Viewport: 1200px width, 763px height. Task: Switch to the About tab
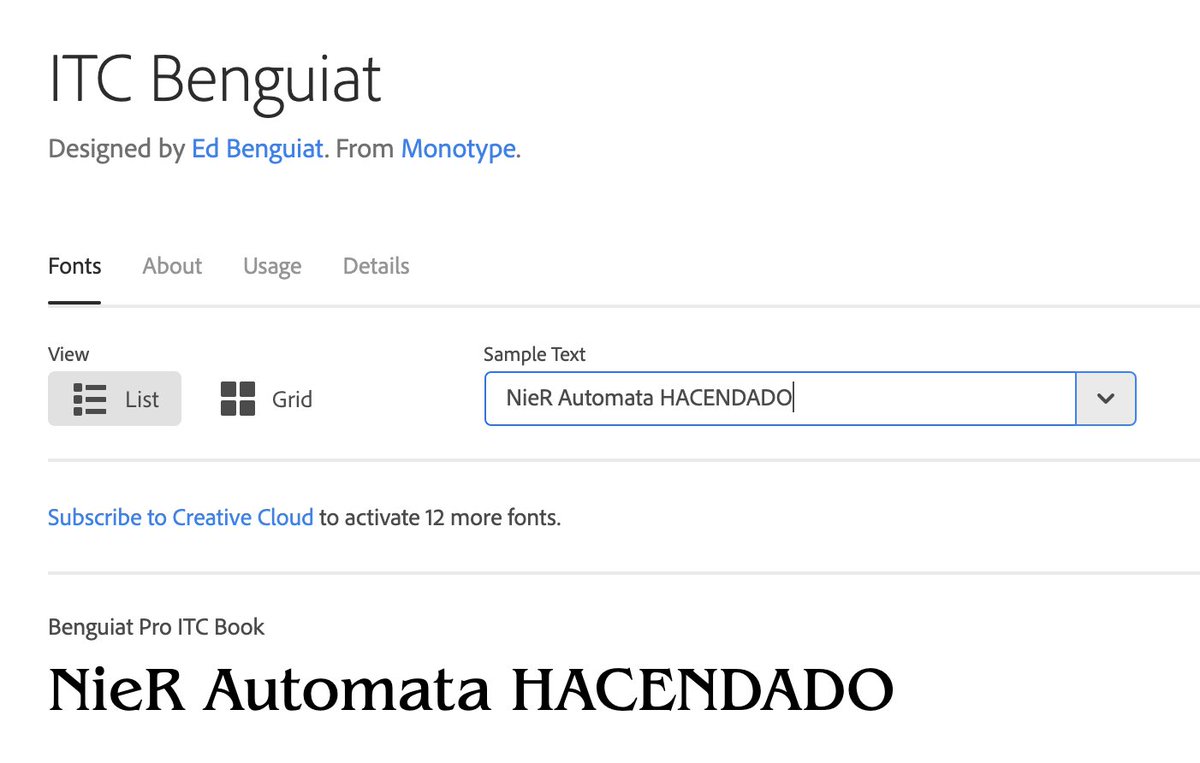coord(172,266)
